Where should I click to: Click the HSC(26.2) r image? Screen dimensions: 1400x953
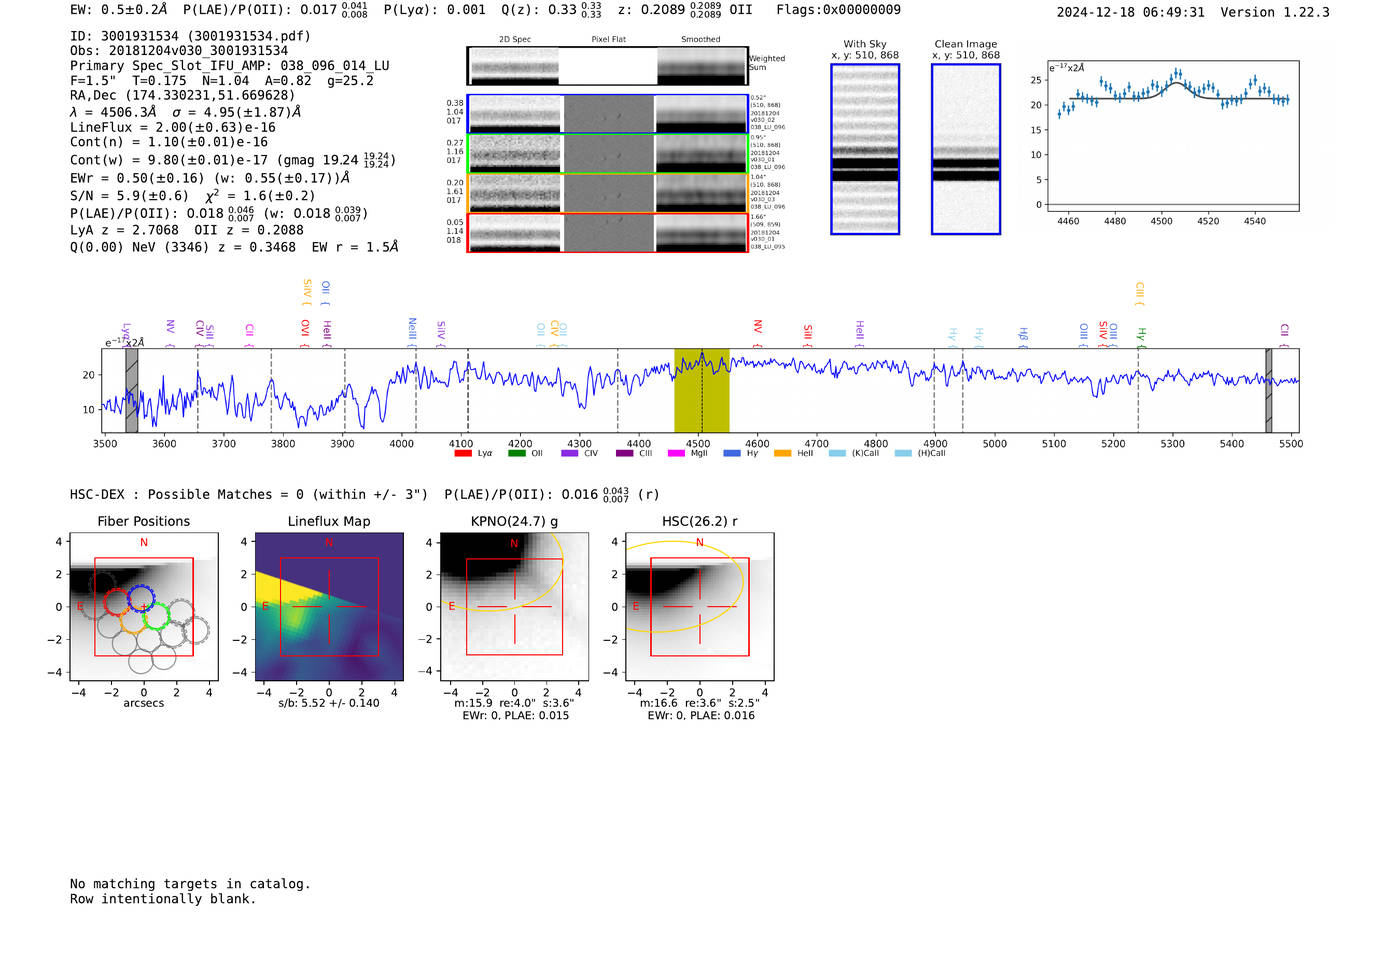(700, 607)
